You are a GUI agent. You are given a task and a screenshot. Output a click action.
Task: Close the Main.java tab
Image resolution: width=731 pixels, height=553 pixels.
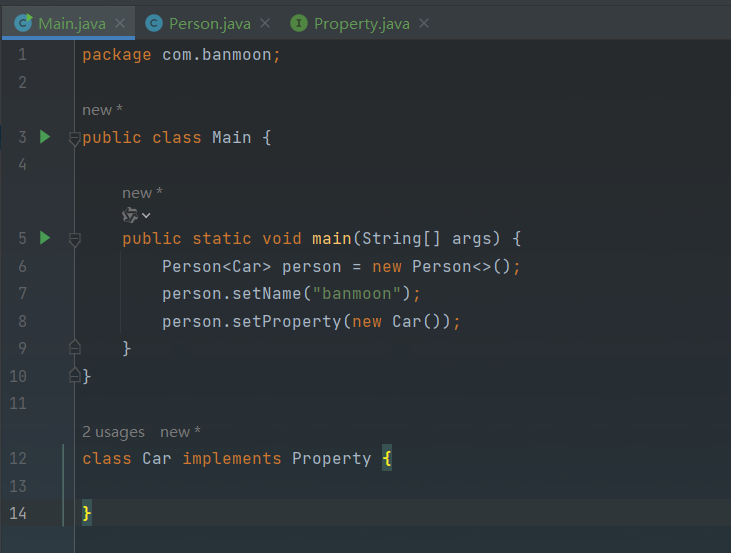pos(120,23)
